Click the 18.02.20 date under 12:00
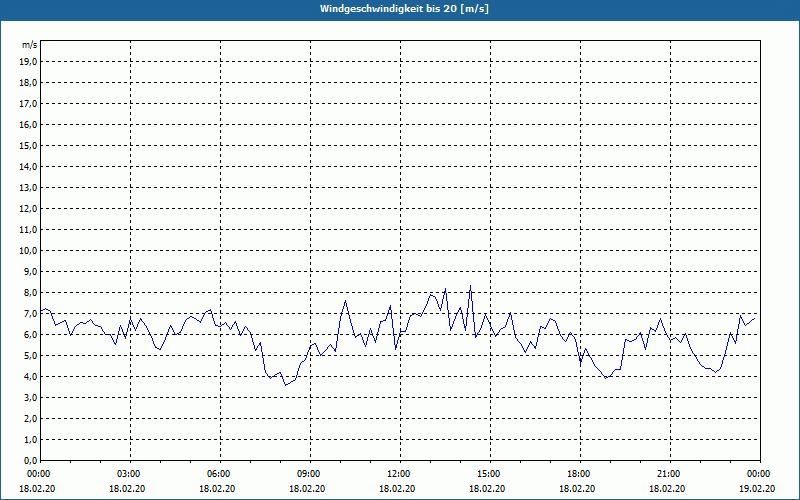Viewport: 800px width, 500px height. click(397, 488)
